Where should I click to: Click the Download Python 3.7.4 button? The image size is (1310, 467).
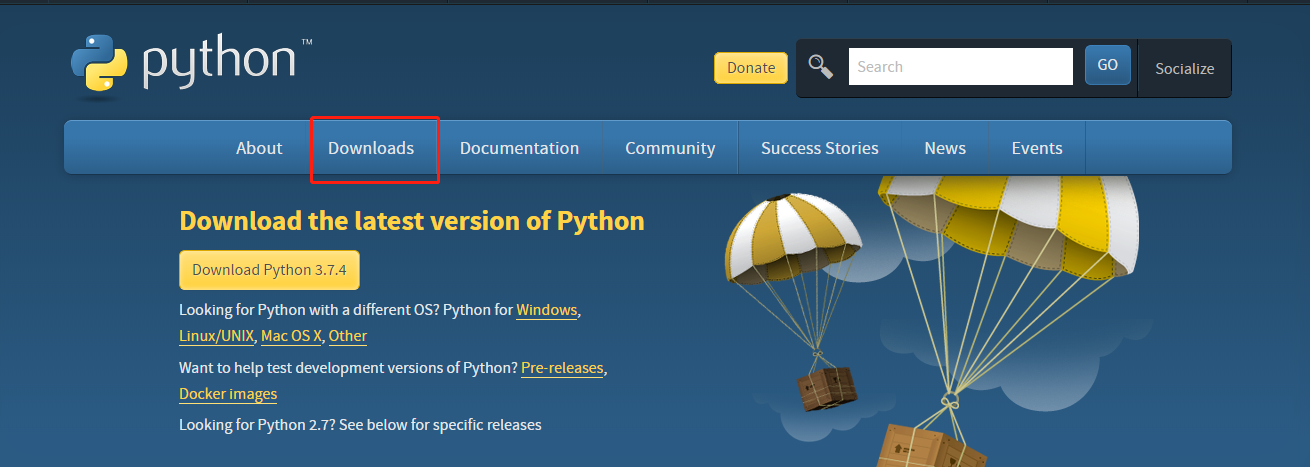coord(269,270)
